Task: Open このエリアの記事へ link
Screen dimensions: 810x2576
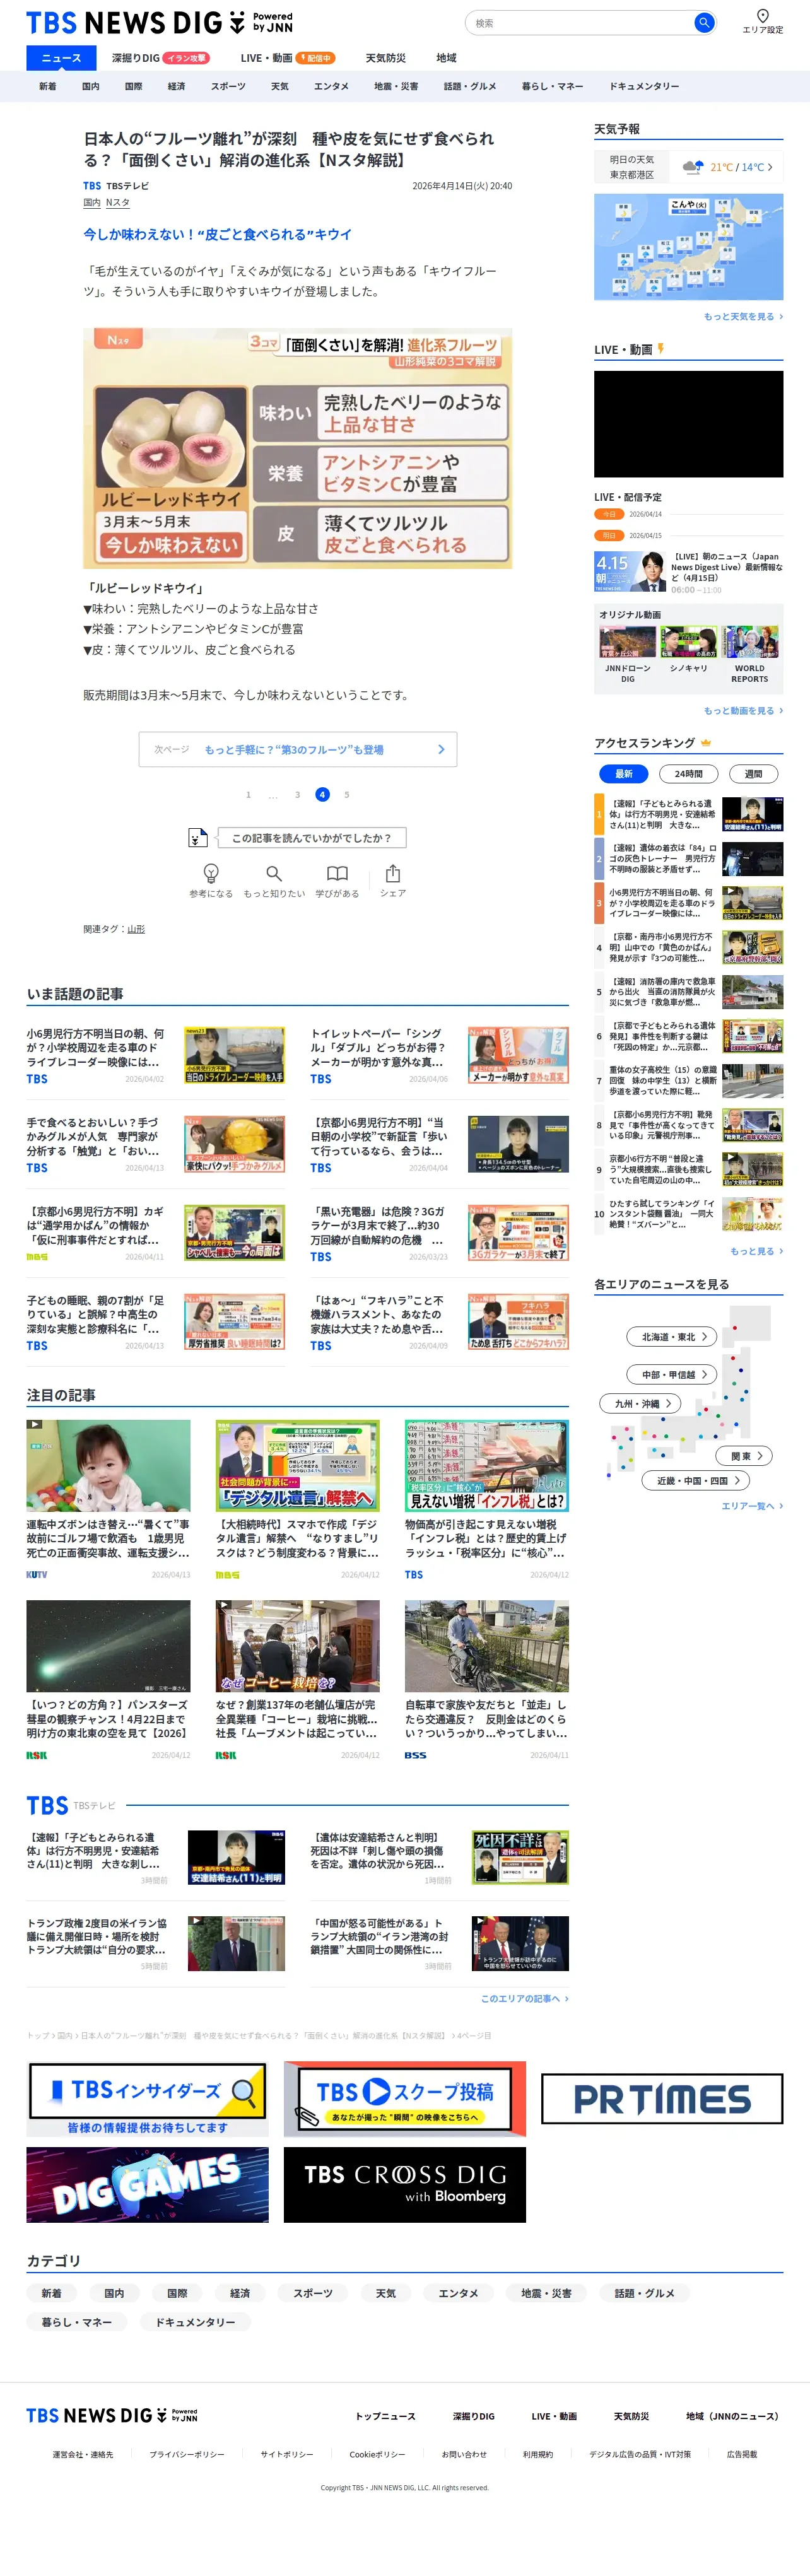Action: pyautogui.click(x=524, y=1998)
